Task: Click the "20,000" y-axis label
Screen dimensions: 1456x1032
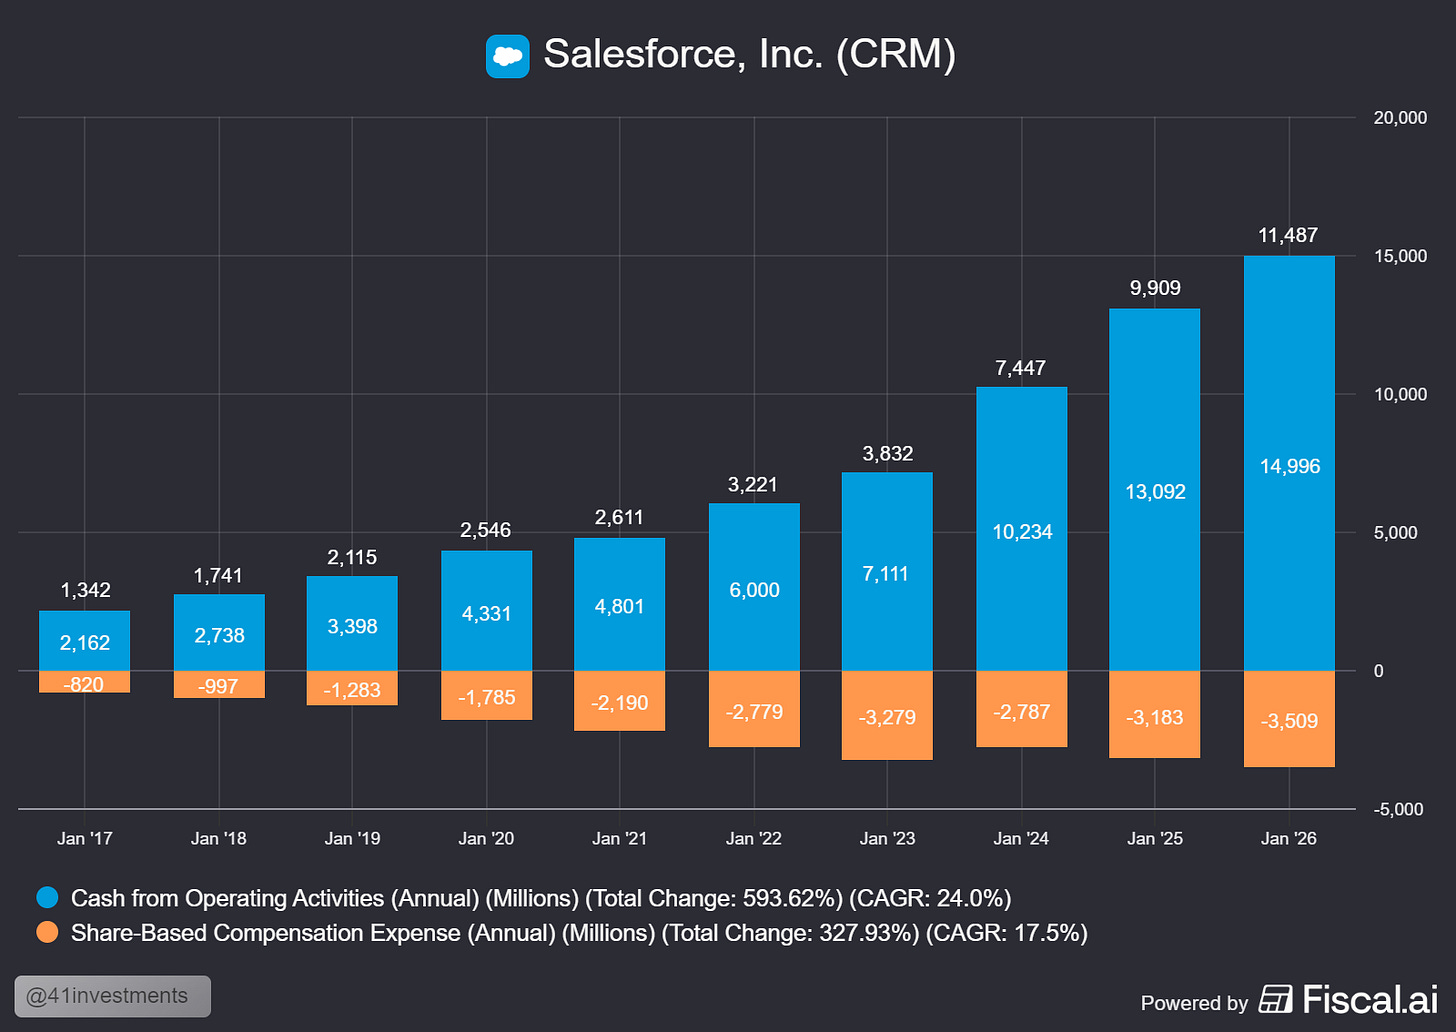Action: (x=1400, y=118)
